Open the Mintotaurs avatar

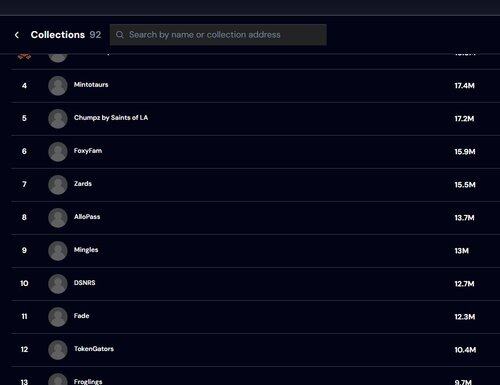(x=58, y=86)
